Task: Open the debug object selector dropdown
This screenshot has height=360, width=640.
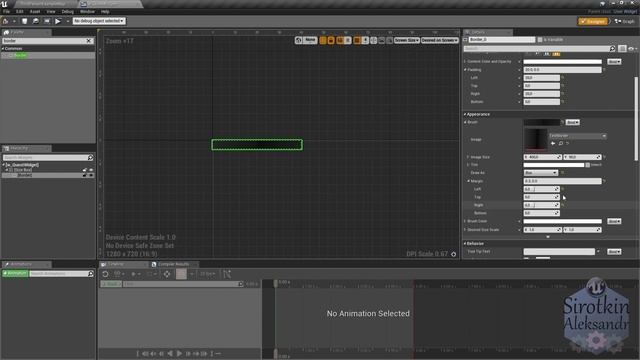Action: [x=99, y=21]
